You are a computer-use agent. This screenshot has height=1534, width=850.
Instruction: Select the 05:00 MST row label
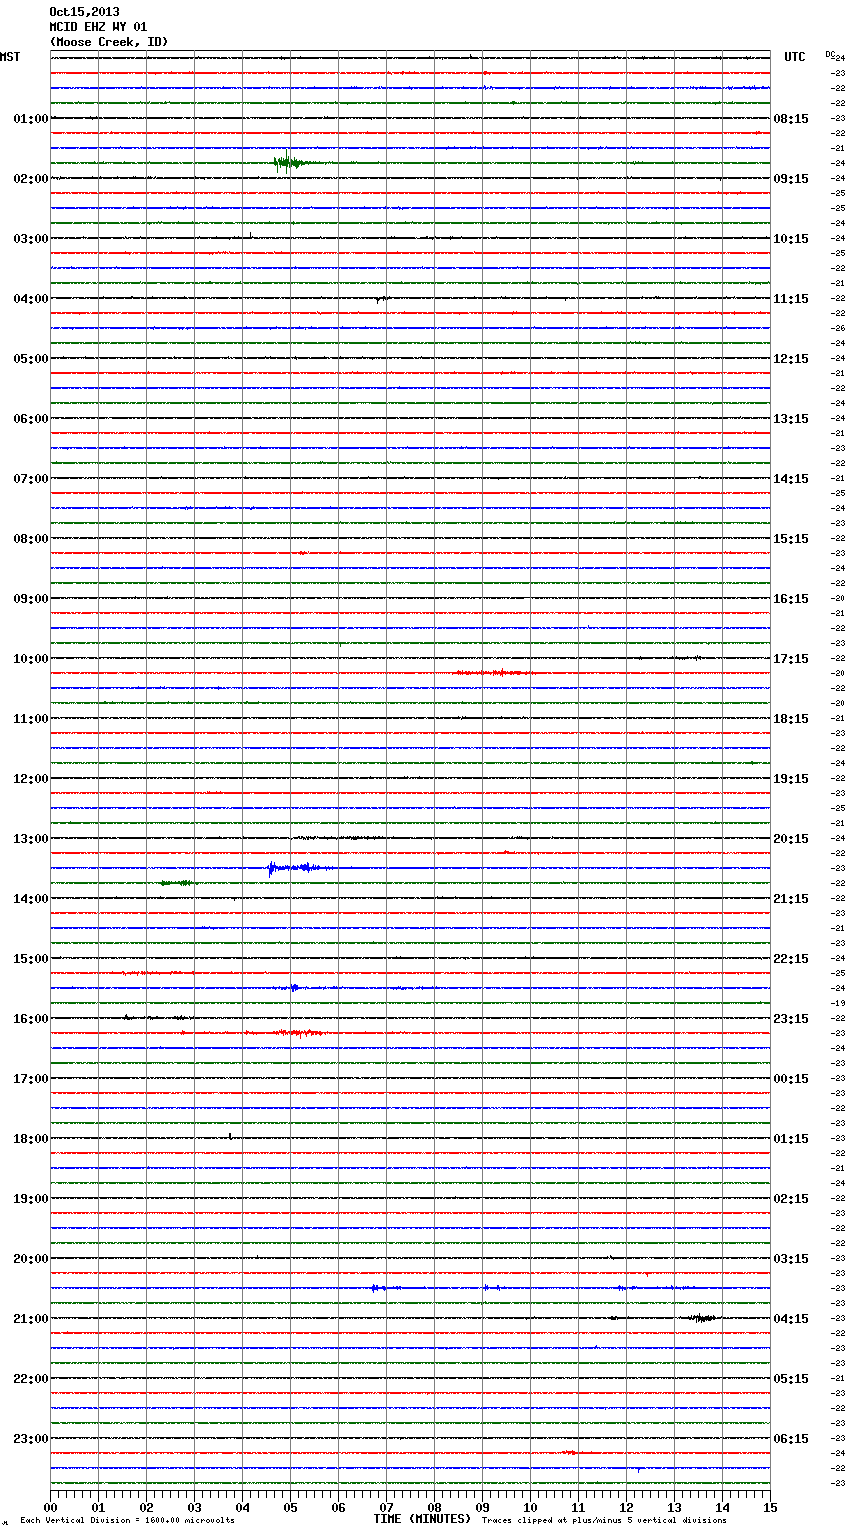[31, 359]
